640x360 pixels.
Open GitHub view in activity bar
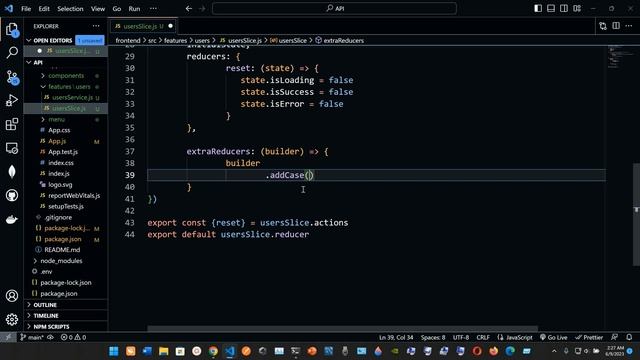(x=12, y=196)
